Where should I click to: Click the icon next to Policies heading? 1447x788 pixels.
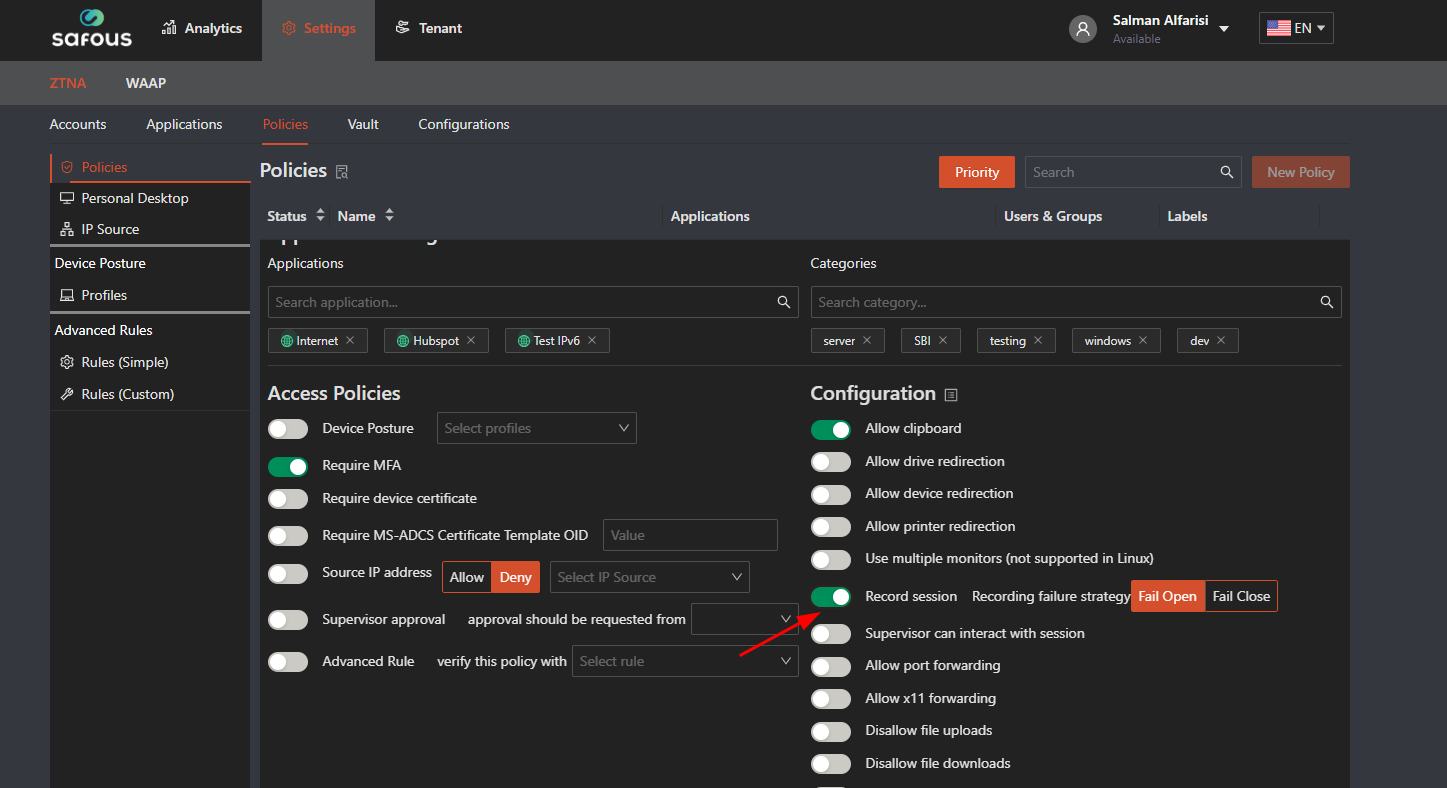tap(342, 172)
